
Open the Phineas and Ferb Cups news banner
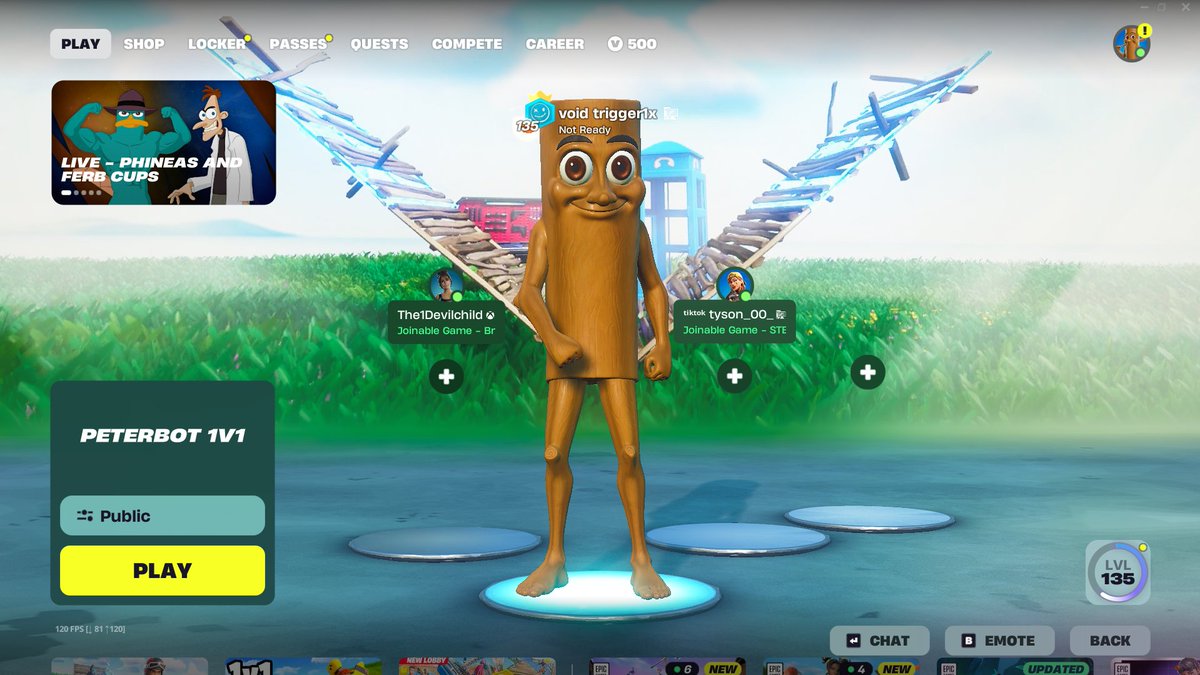click(x=164, y=142)
